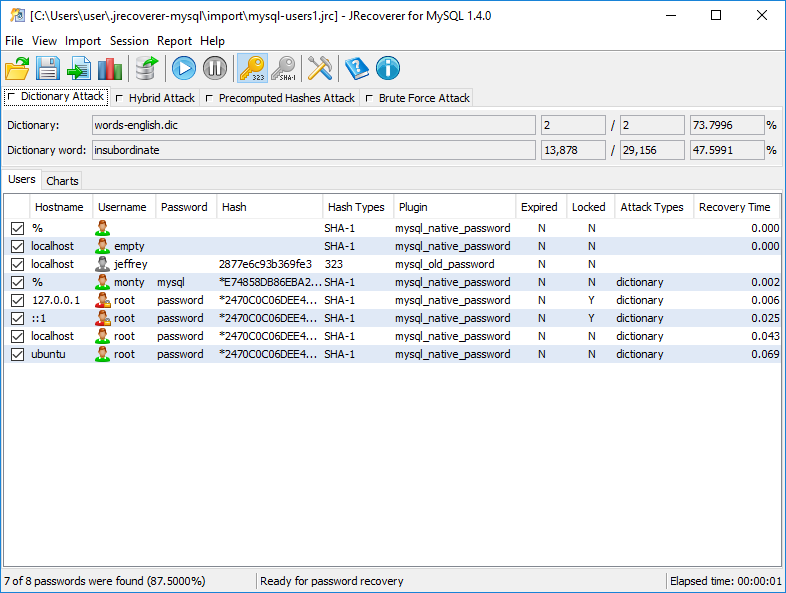
Task: Maximize the JRecoverer window
Action: (716, 16)
